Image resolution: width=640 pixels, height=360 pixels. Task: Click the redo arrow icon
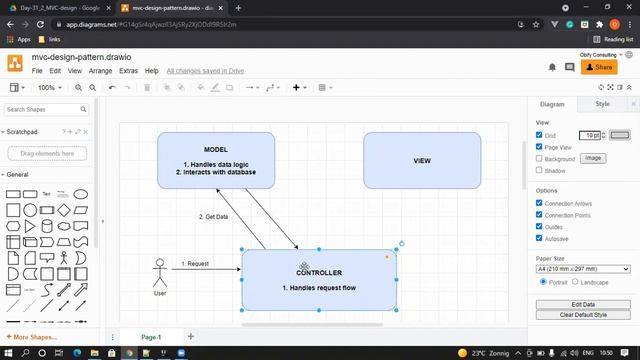coord(127,88)
